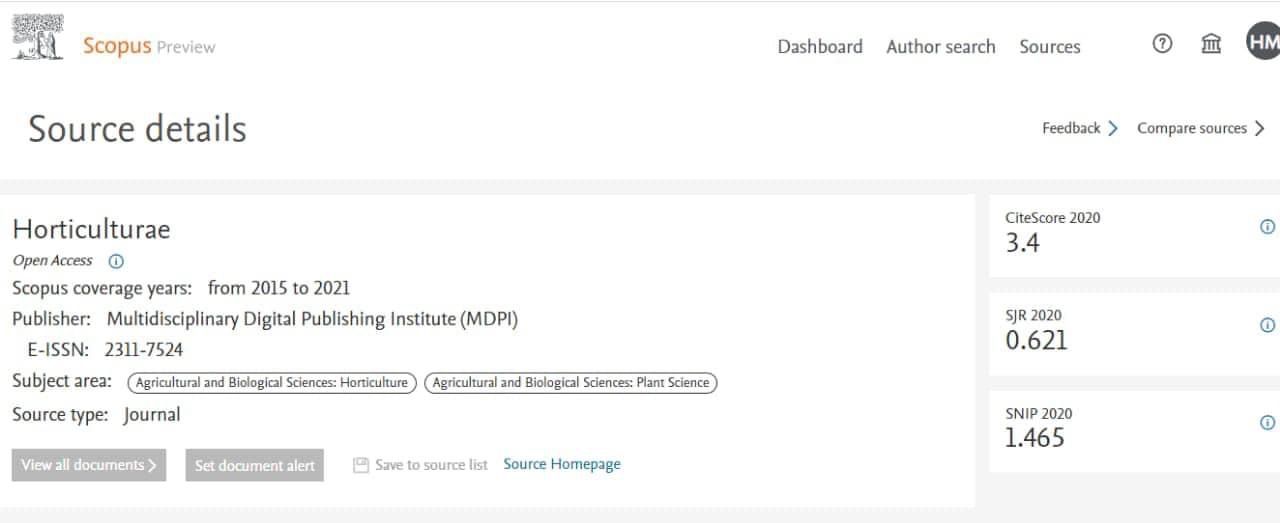Image resolution: width=1280 pixels, height=523 pixels.
Task: Click the Scopus Preview brand text
Action: point(149,46)
